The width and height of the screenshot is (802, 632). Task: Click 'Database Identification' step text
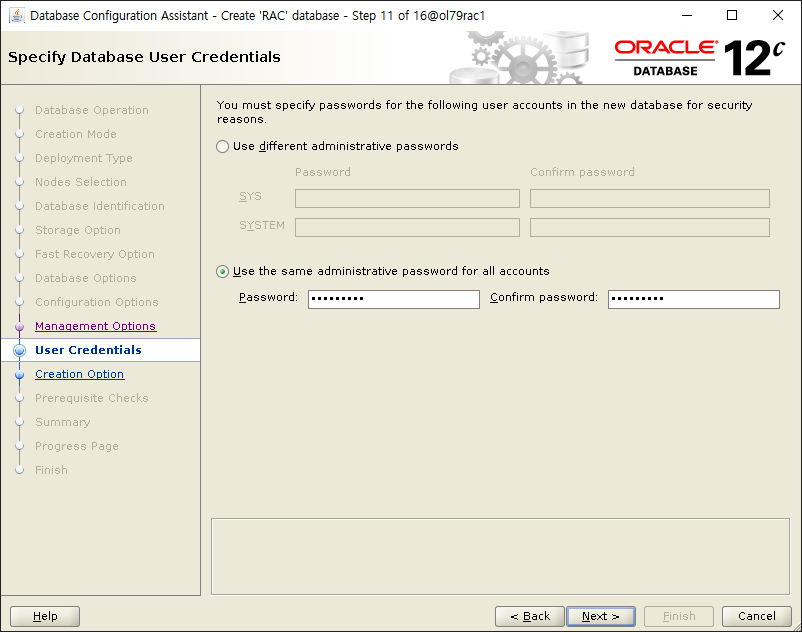click(100, 207)
